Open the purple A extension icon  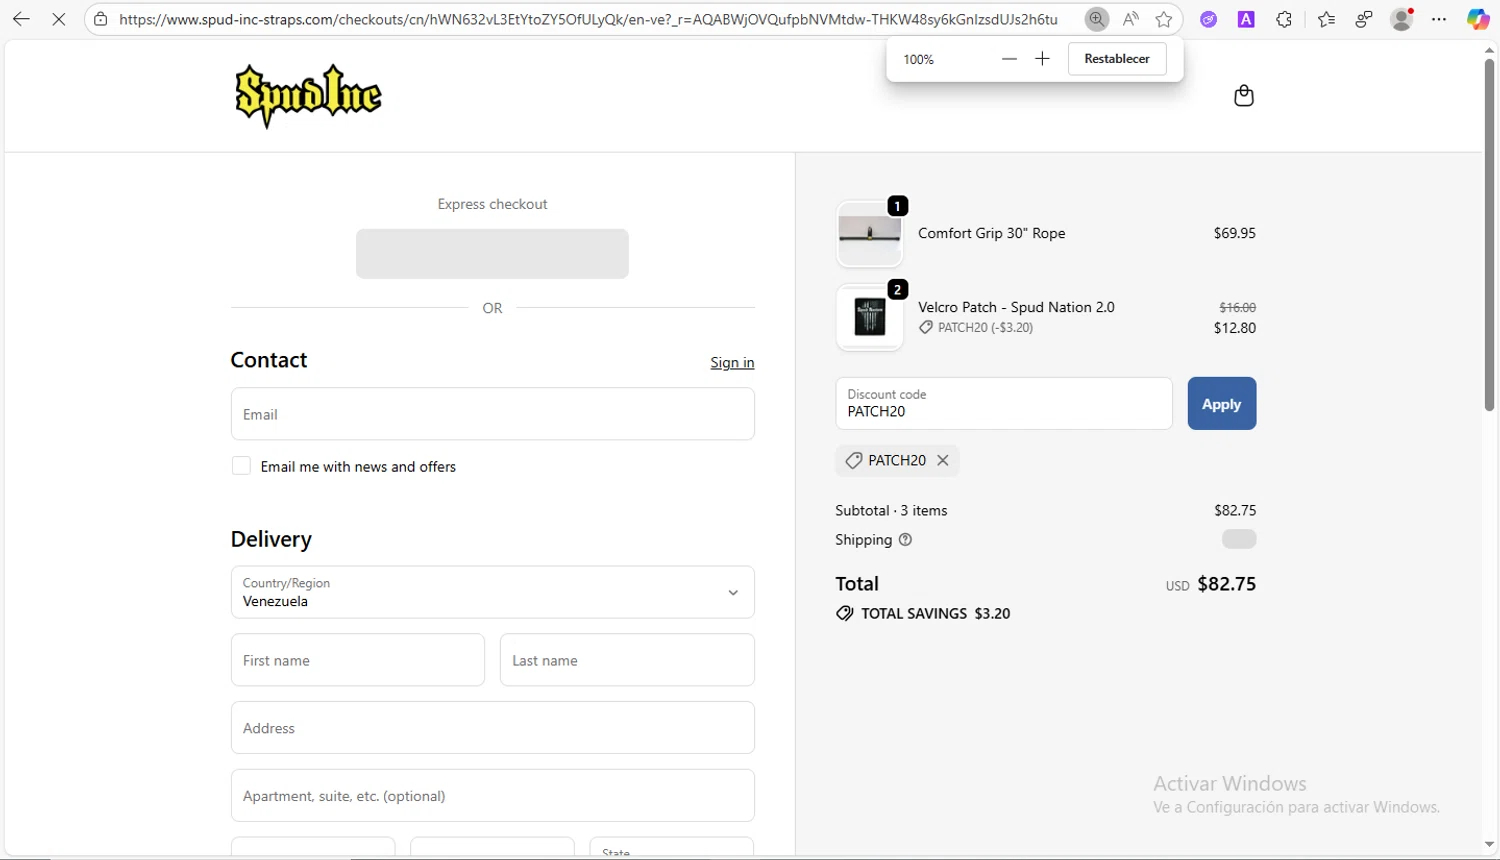click(1246, 19)
